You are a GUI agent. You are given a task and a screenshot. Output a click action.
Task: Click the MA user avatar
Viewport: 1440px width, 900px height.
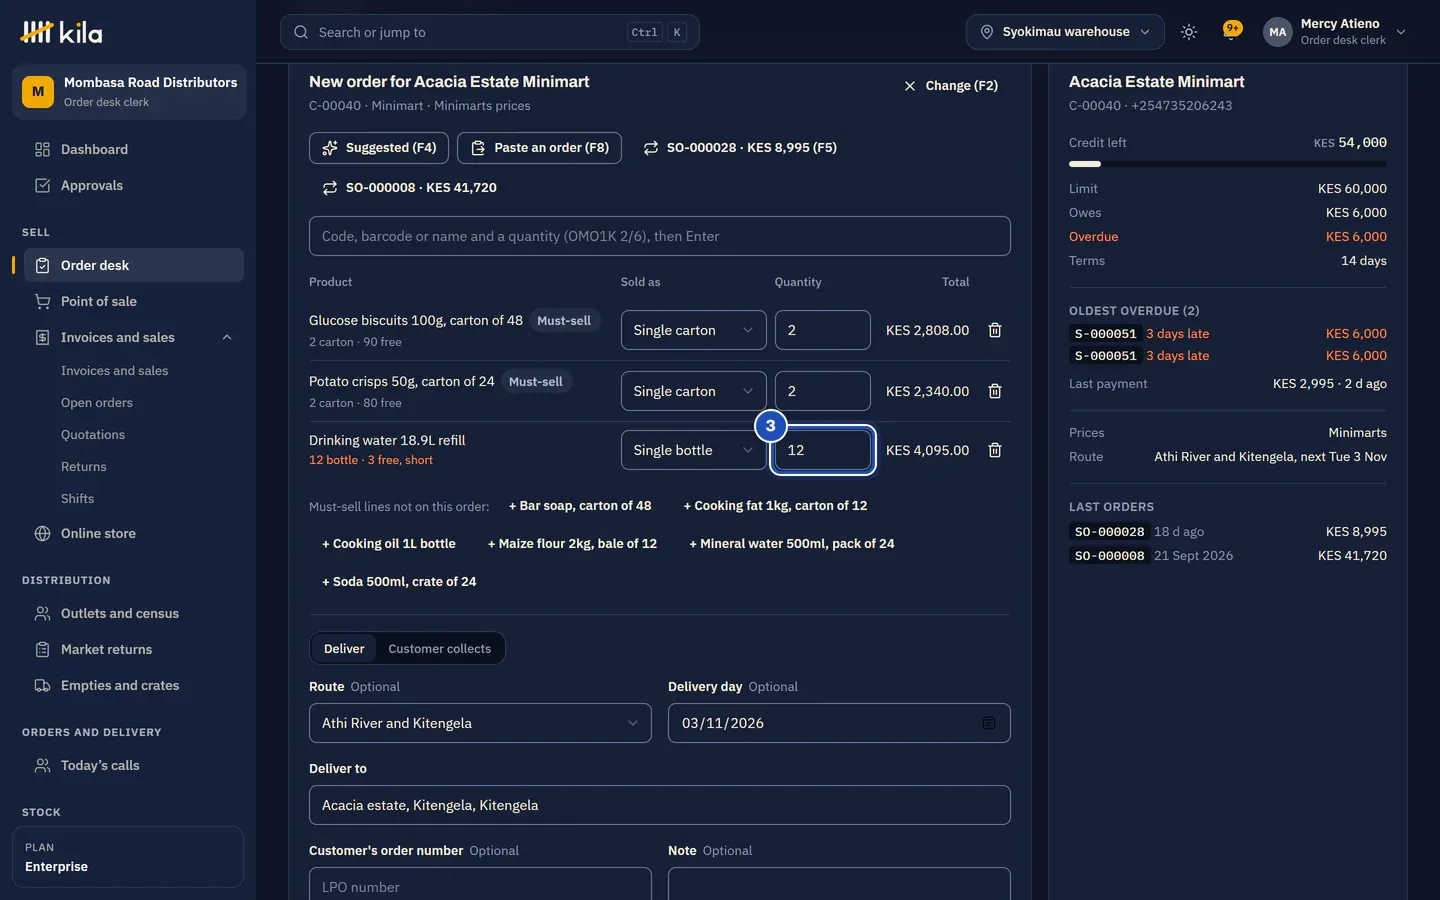coord(1277,32)
